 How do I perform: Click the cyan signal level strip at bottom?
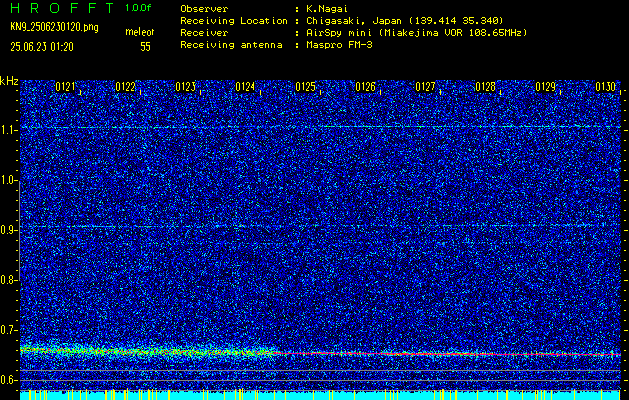pos(320,395)
